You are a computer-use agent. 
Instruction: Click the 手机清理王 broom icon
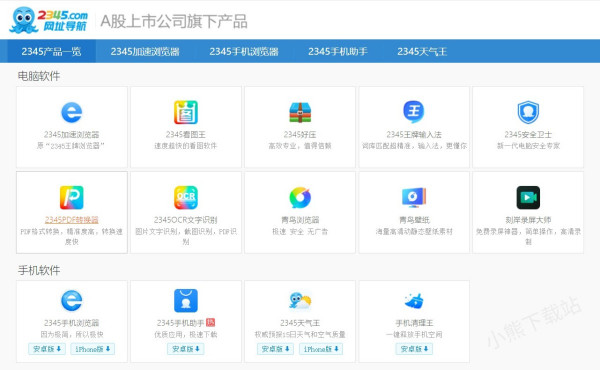coord(414,301)
